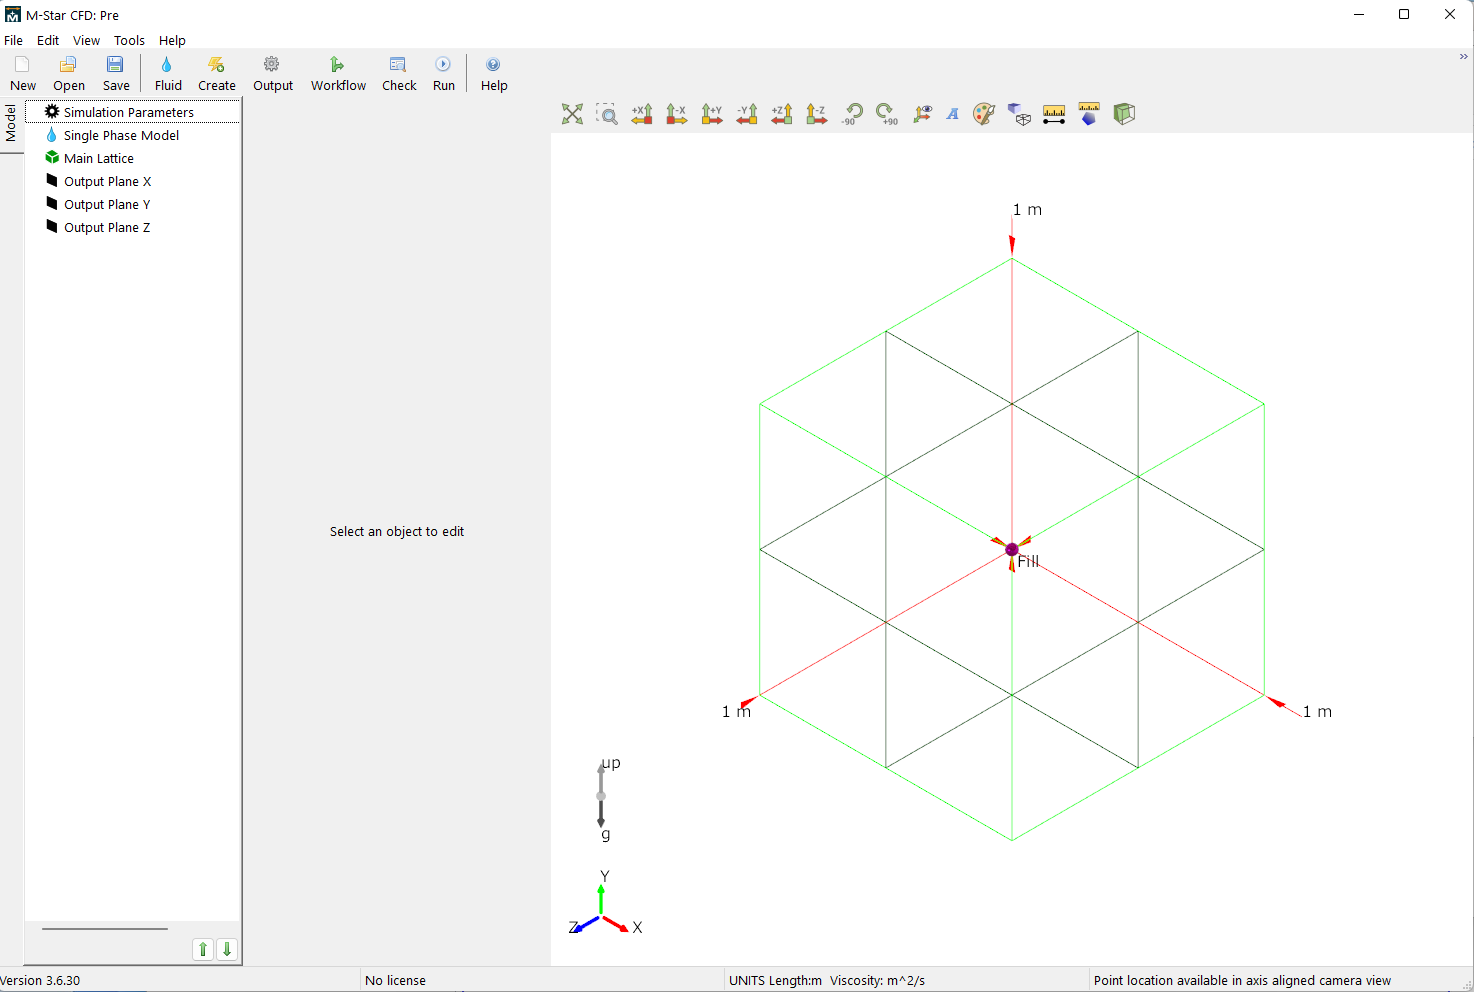Click the Create toolbar button
Viewport: 1474px width, 992px height.
click(x=217, y=74)
